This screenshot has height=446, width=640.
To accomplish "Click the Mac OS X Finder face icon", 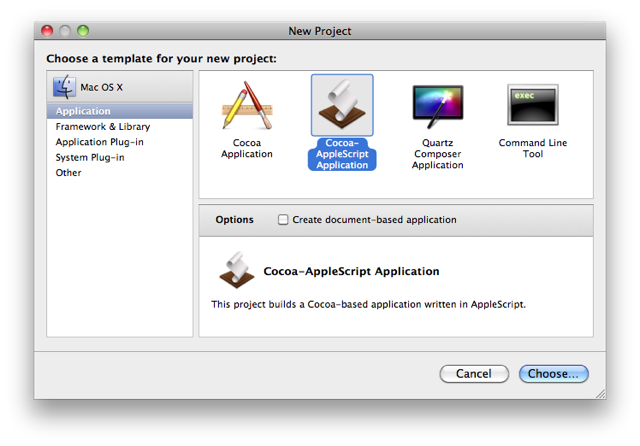I will (66, 87).
